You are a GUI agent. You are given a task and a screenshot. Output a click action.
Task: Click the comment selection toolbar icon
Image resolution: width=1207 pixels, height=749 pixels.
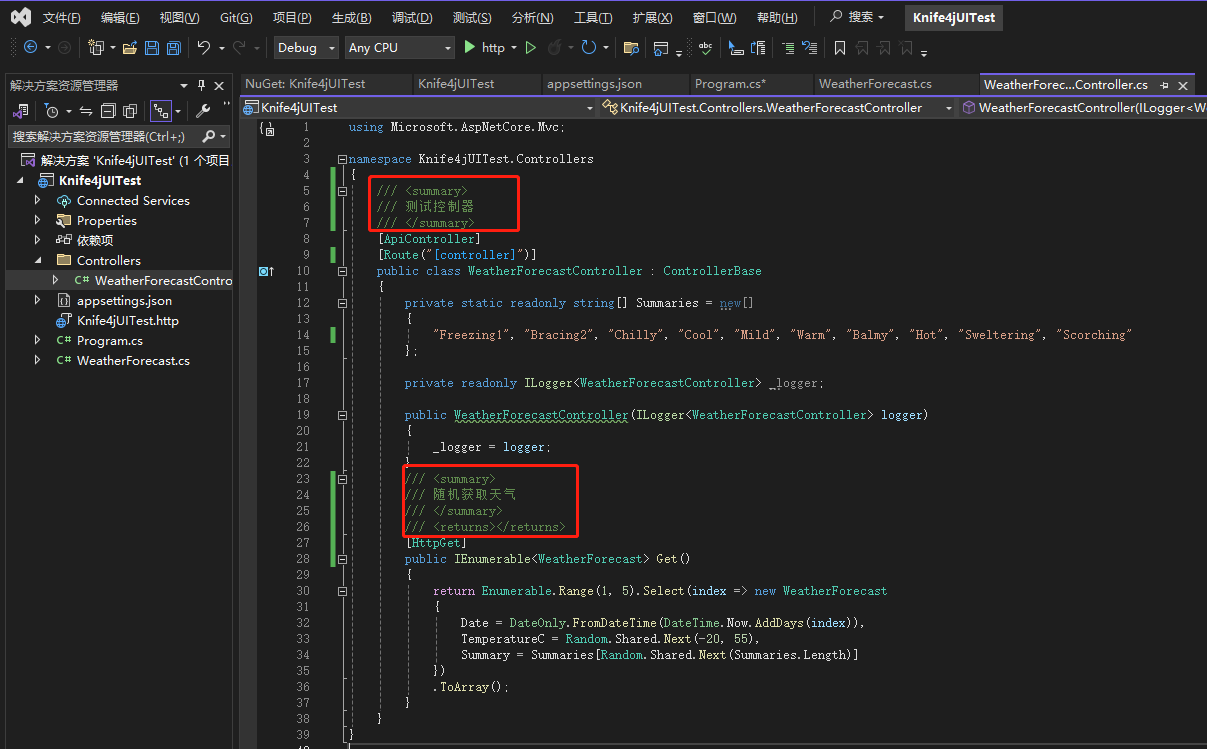(x=736, y=47)
